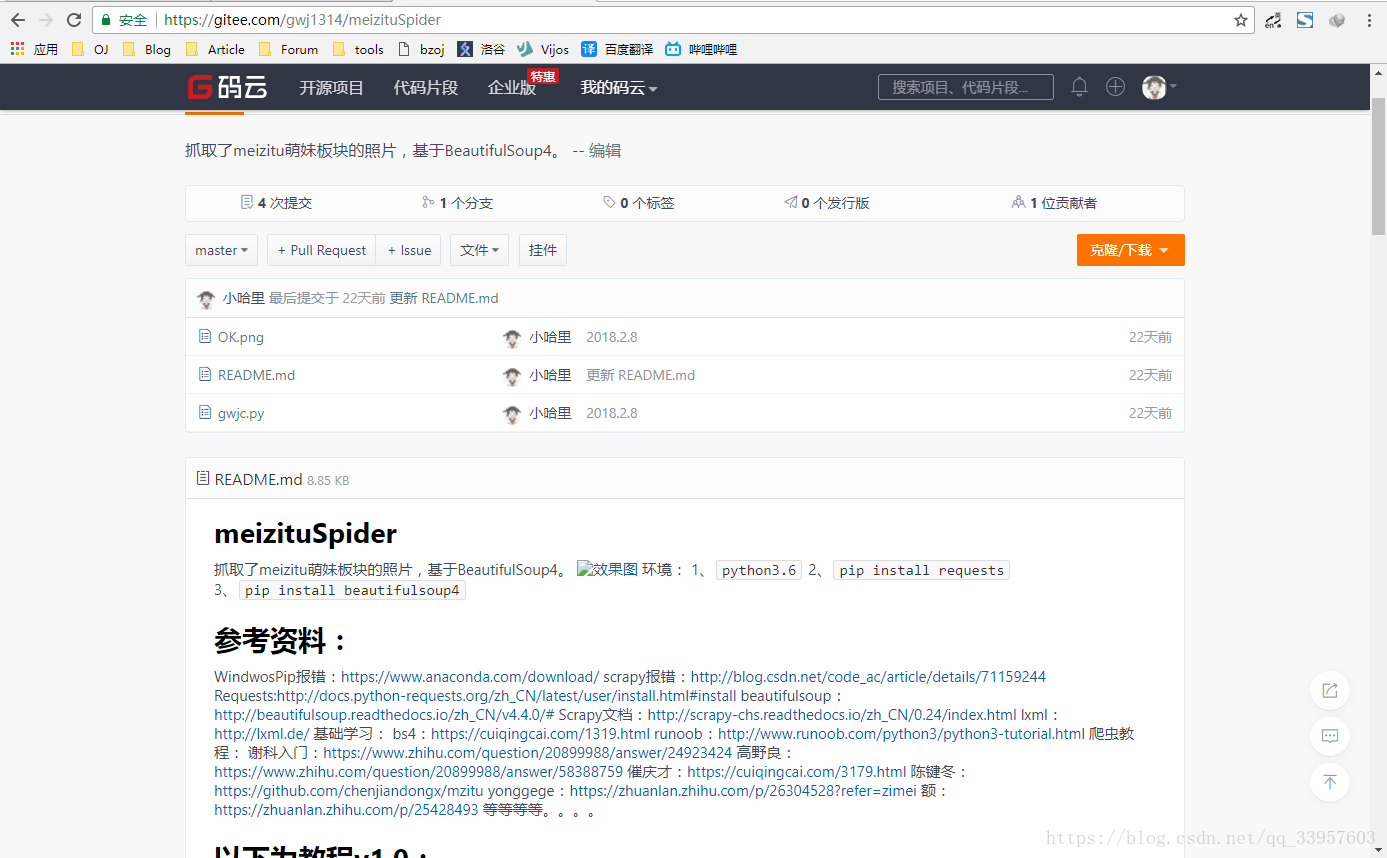Open the bzoj bookmark
The width and height of the screenshot is (1387, 858).
coord(421,49)
